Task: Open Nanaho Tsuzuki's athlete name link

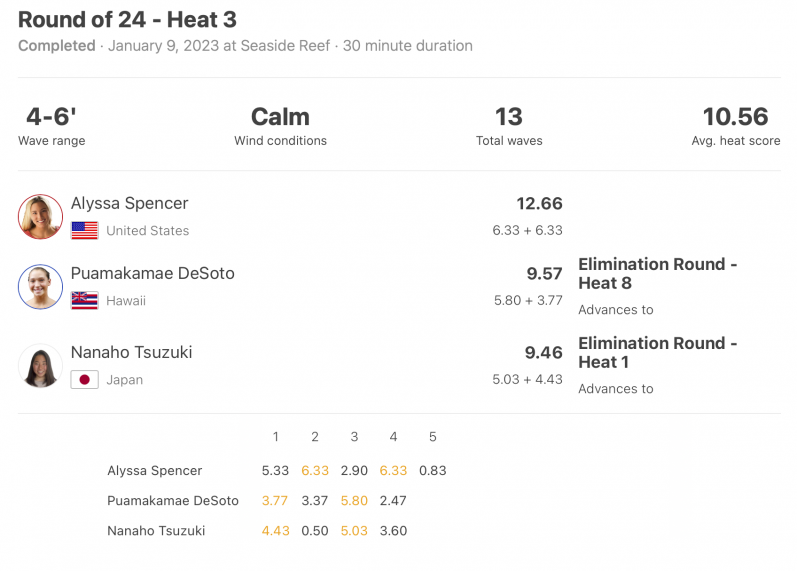Action: pos(131,352)
